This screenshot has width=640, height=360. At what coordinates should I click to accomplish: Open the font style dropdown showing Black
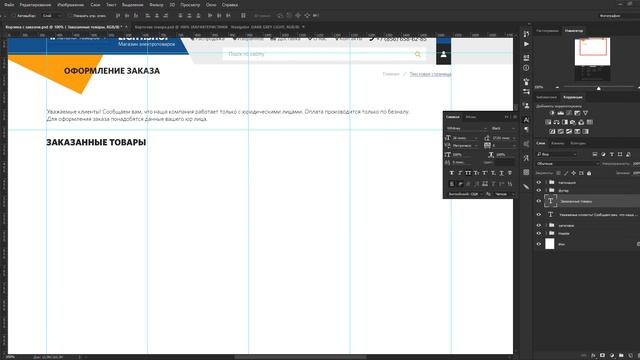503,128
